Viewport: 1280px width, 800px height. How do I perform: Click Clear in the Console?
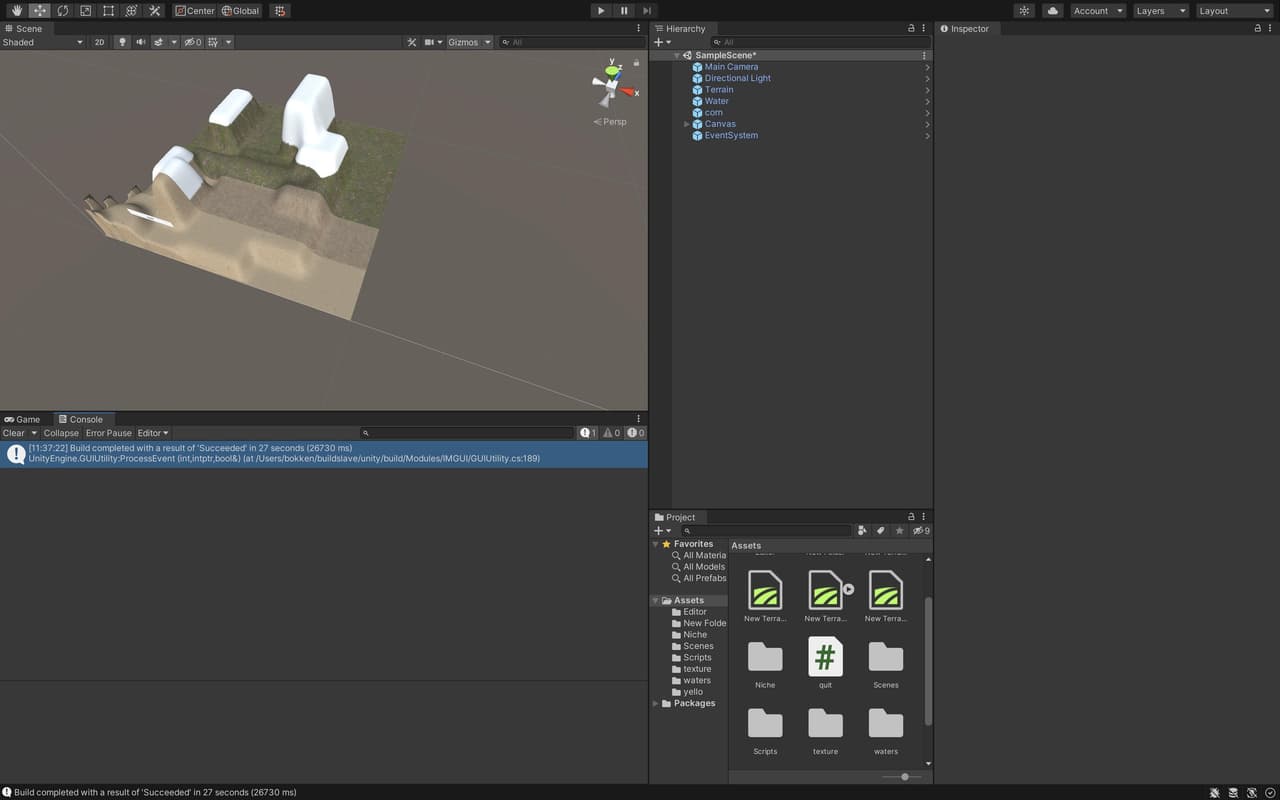(13, 433)
